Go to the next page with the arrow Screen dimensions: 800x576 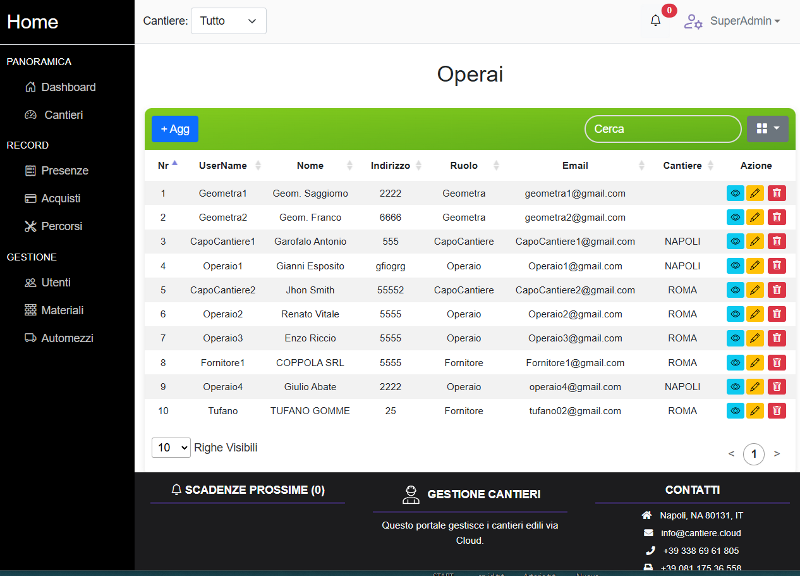coord(777,454)
